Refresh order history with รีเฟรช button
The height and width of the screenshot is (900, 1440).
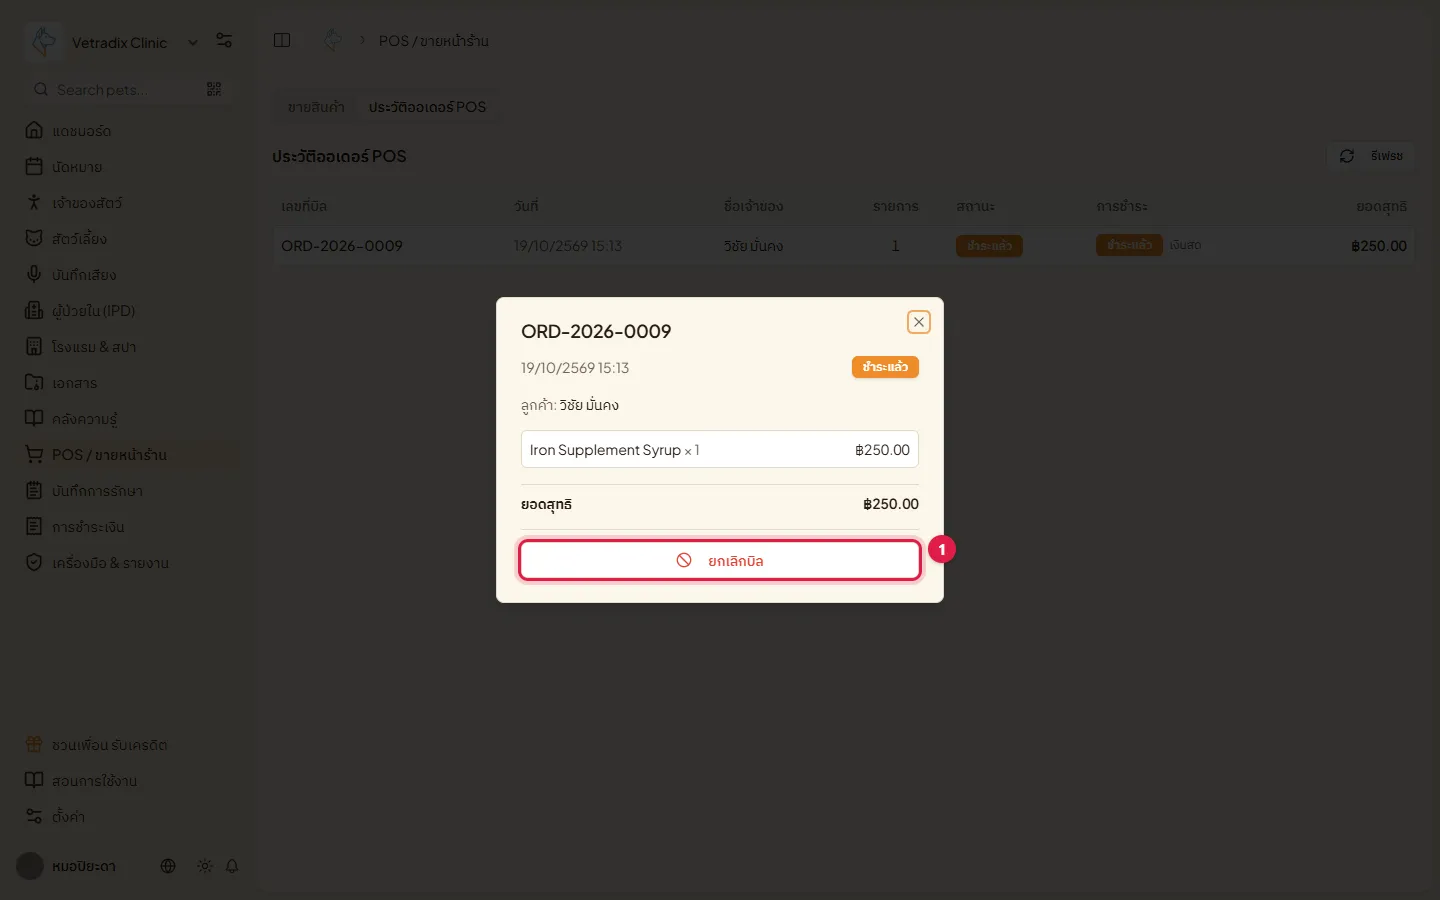[1371, 156]
